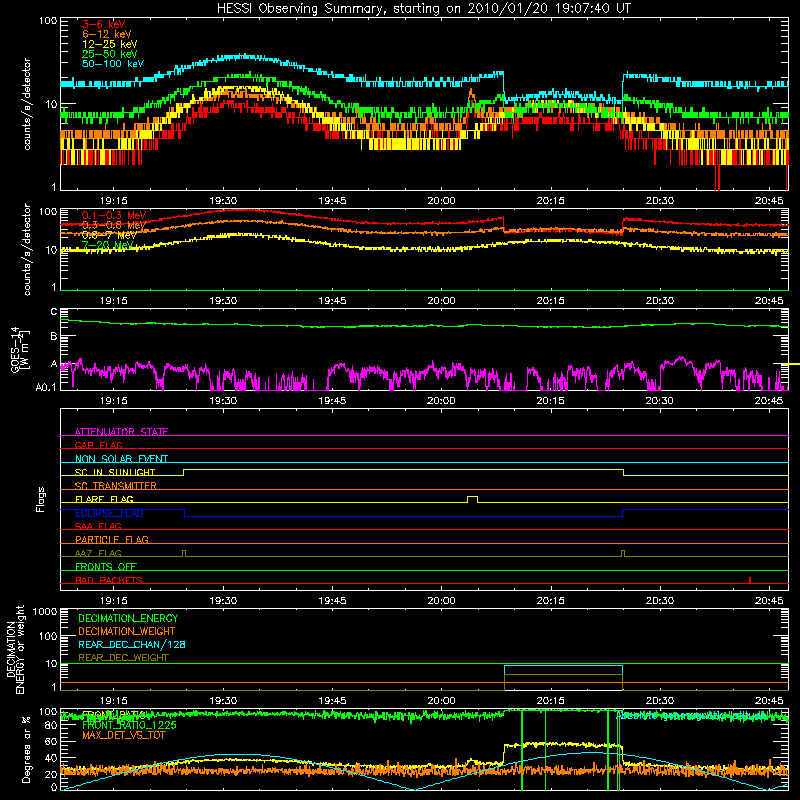
Task: Click the green 7-20 MeV legend label
Action: [x=108, y=245]
